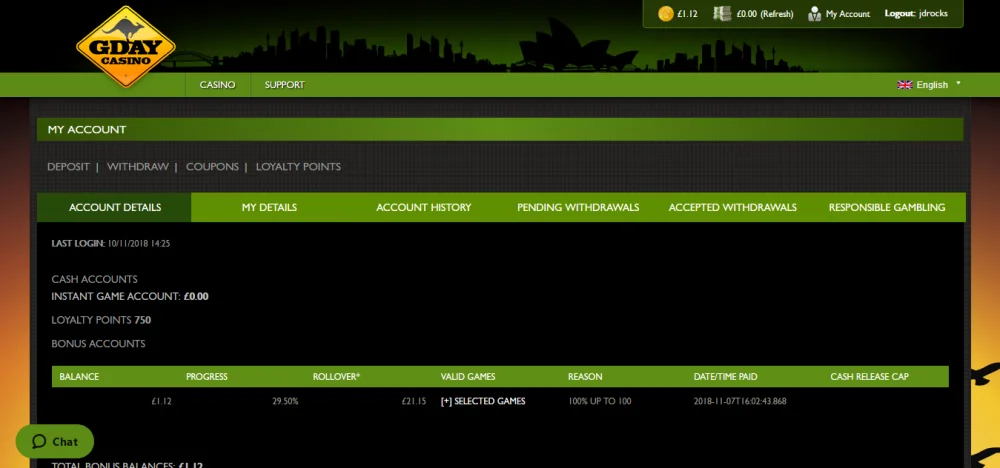1000x468 pixels.
Task: Open the Casino menu
Action: click(x=217, y=85)
